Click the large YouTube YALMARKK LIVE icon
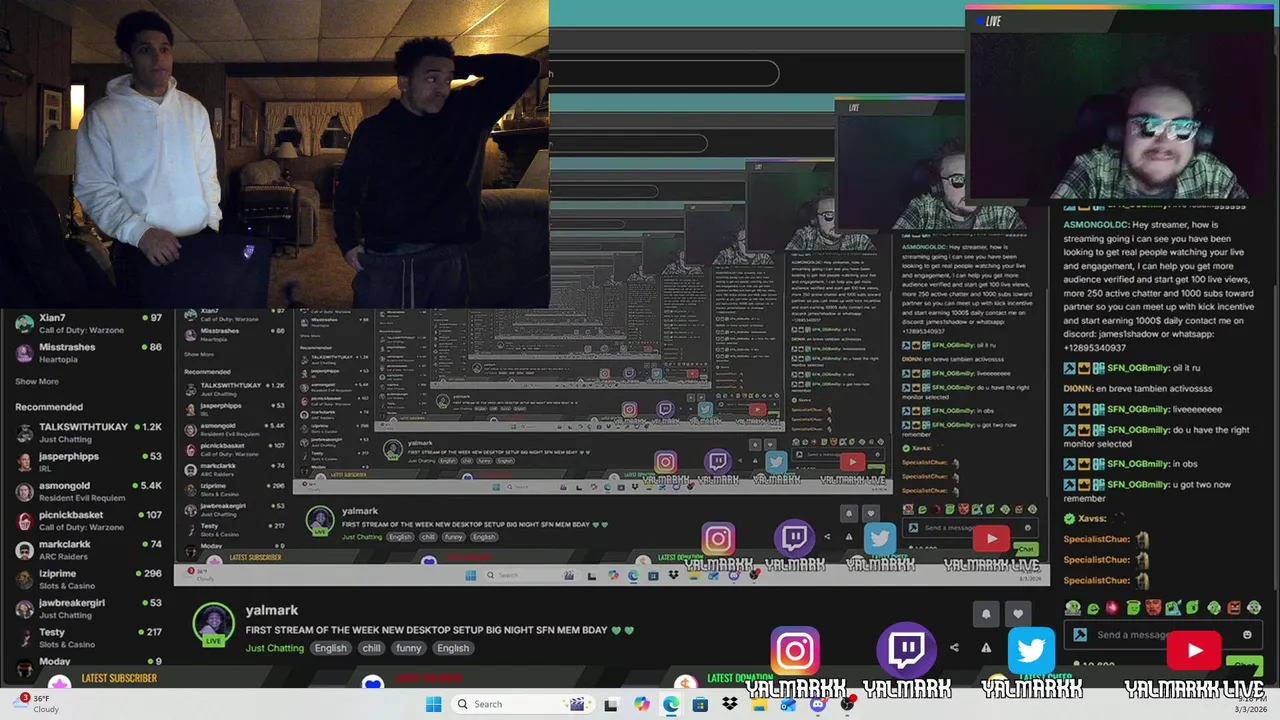 point(1195,651)
